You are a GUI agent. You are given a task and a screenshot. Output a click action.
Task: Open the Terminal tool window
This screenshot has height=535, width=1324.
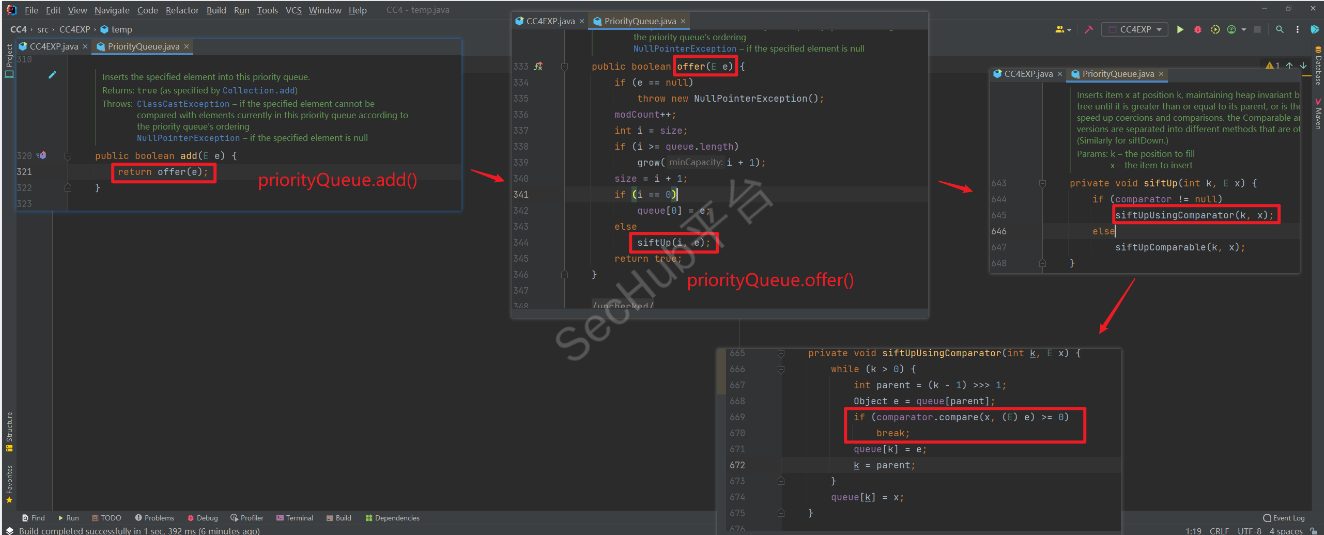click(295, 518)
